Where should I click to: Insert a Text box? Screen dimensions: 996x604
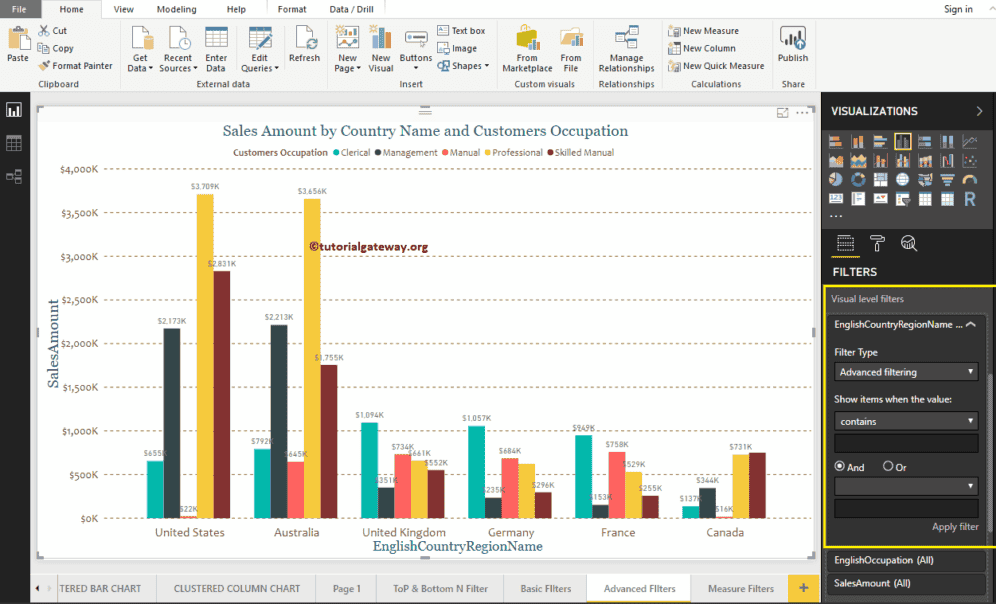click(460, 31)
